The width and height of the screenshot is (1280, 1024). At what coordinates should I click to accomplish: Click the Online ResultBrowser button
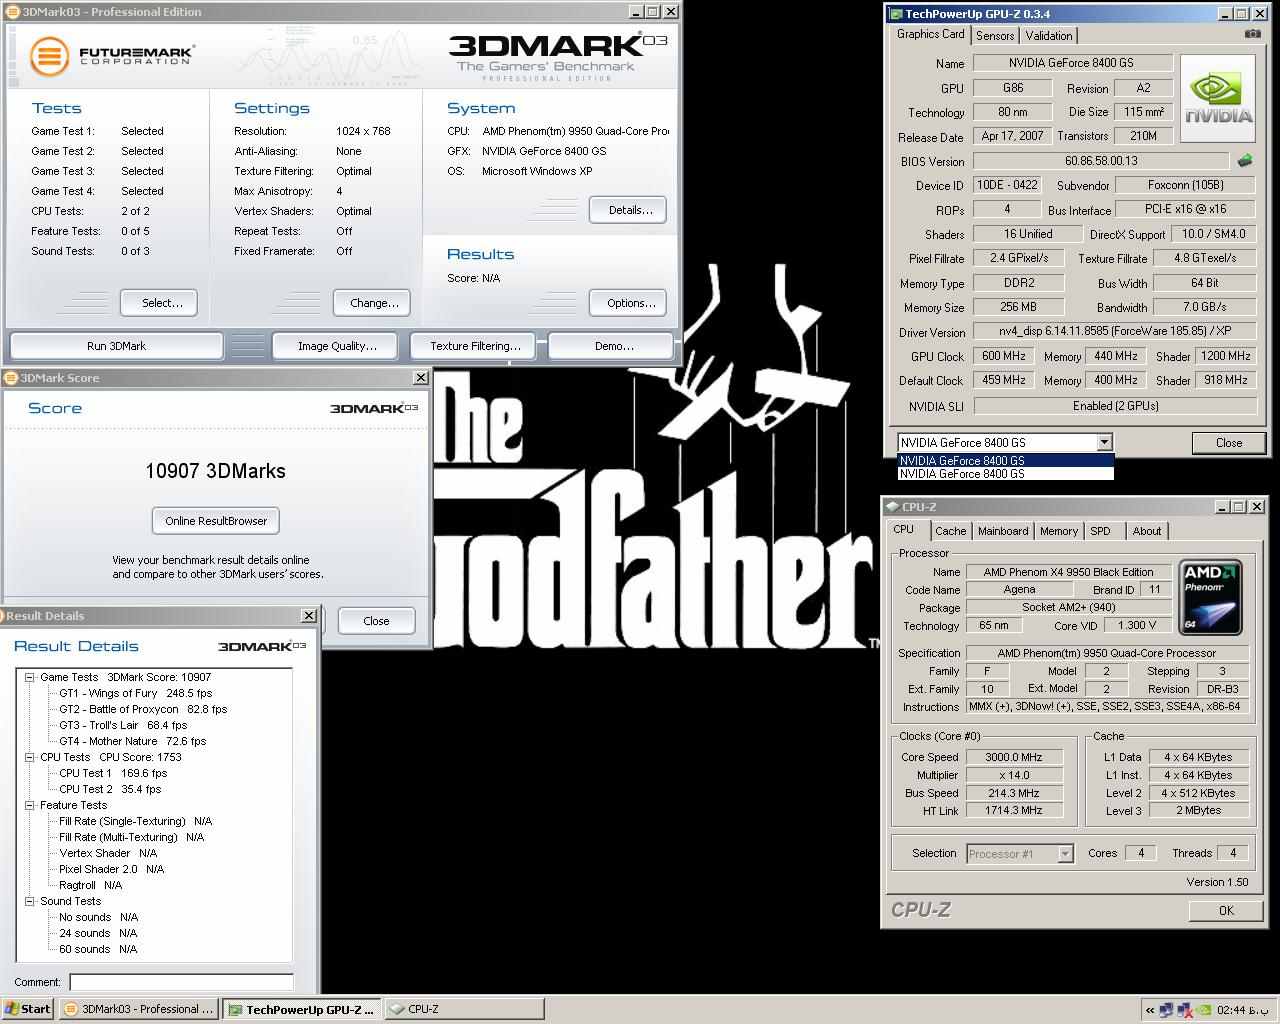click(216, 521)
